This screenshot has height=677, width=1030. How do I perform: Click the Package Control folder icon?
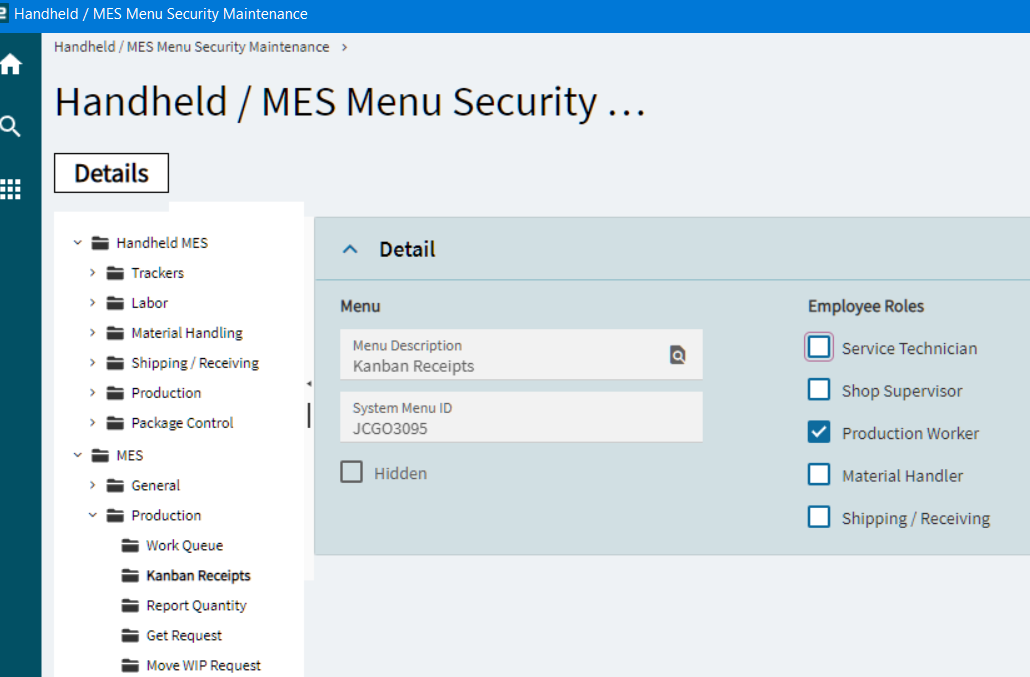(x=115, y=423)
